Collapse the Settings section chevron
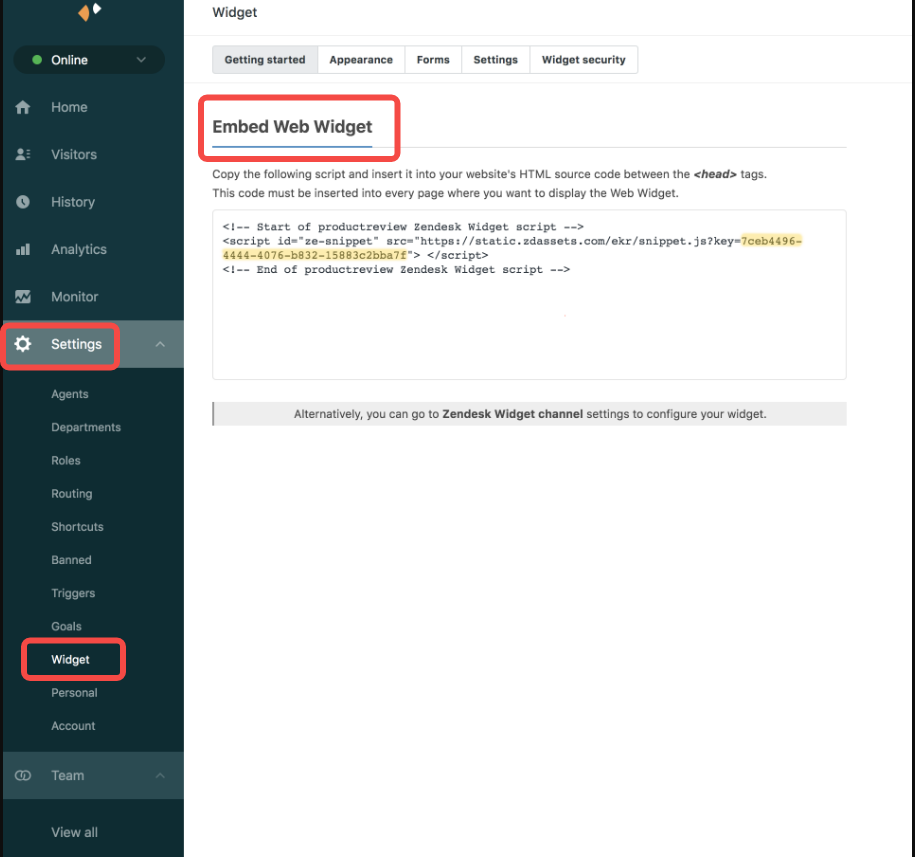 point(160,344)
